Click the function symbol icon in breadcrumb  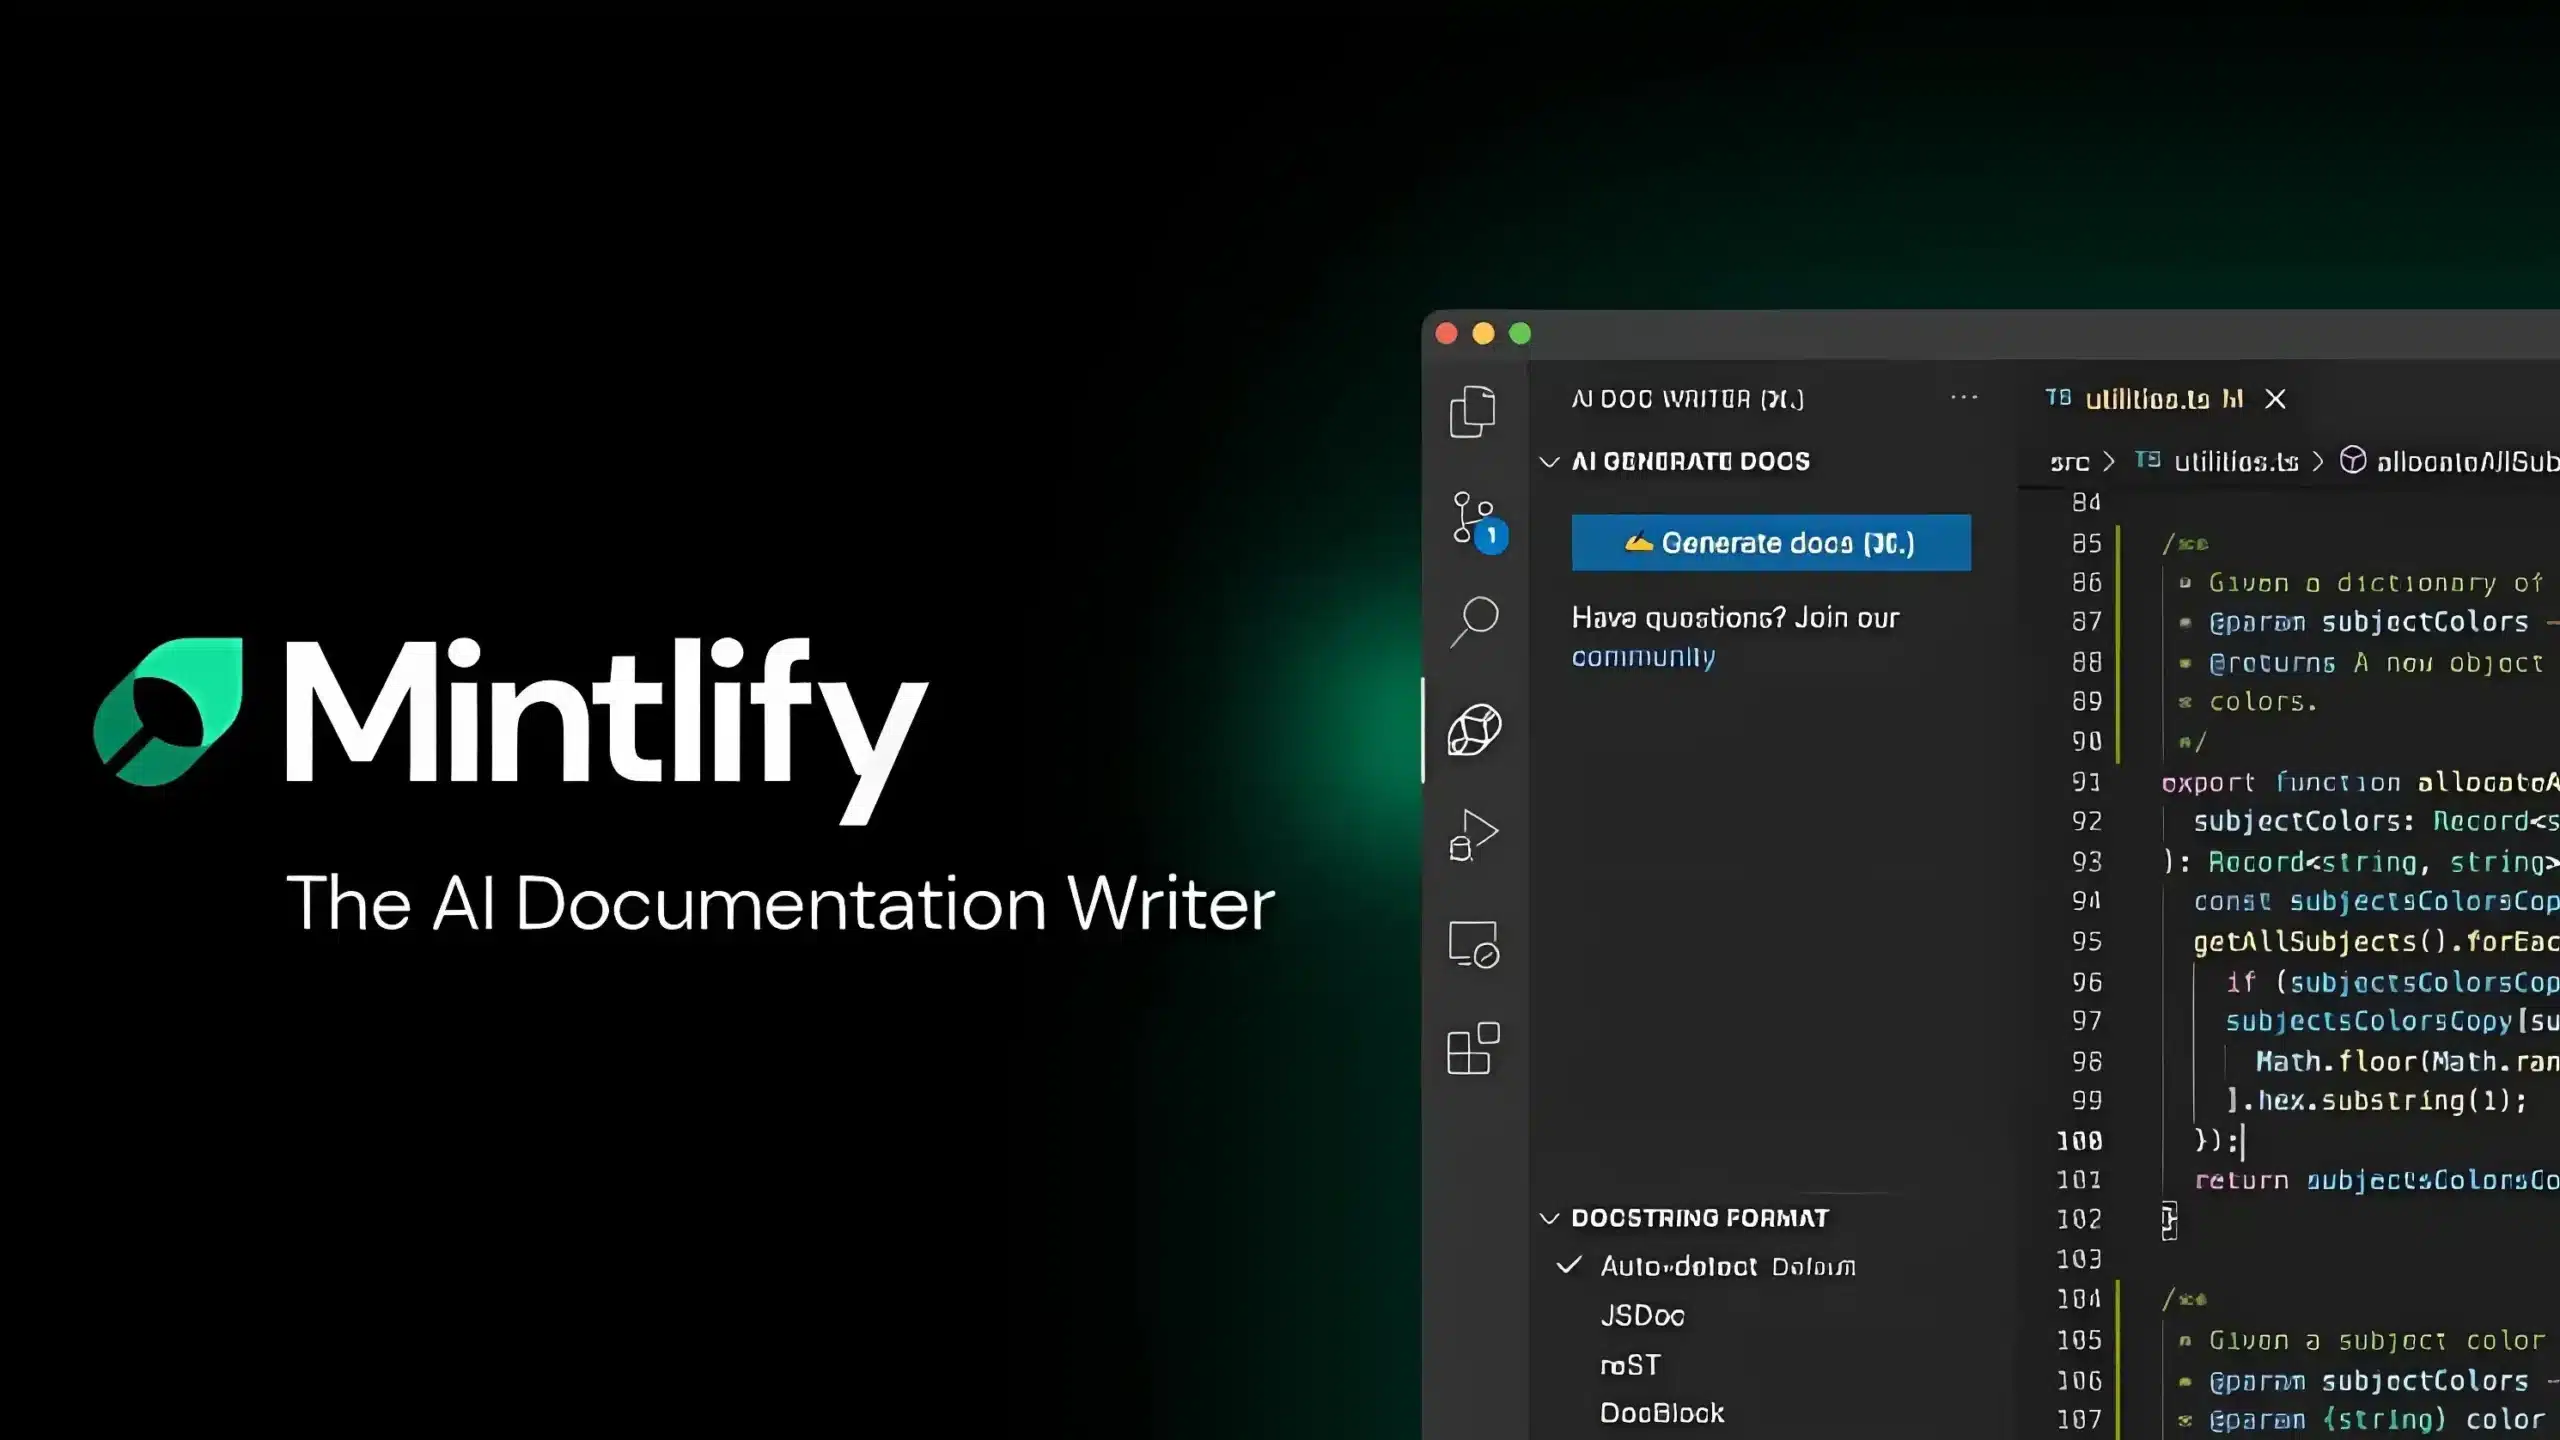pos(2352,460)
